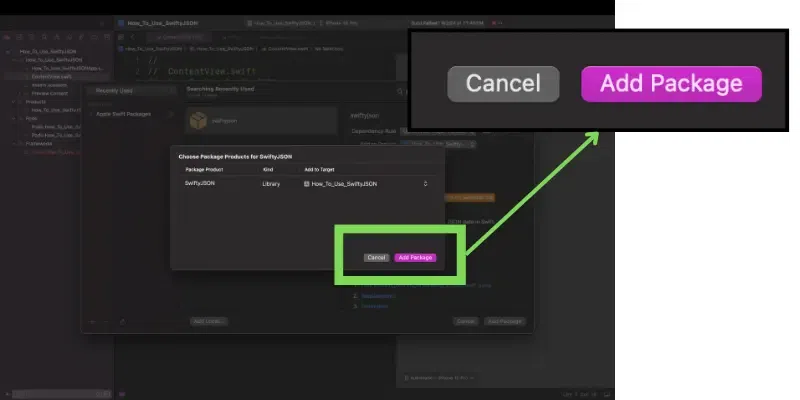Open the How_To_Use_SwiftyJSON target popup in the dialog
The width and height of the screenshot is (800, 400).
point(366,184)
